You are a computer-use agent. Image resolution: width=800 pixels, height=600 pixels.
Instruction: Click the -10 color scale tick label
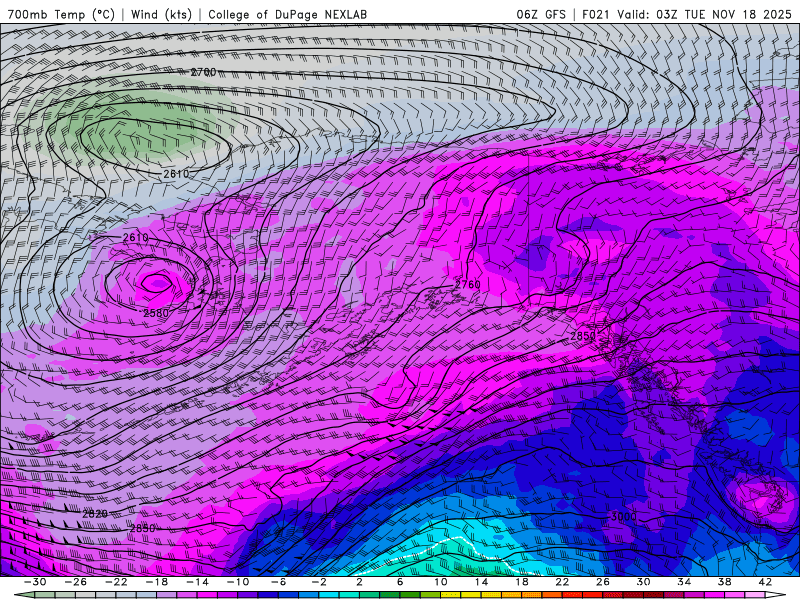238,582
